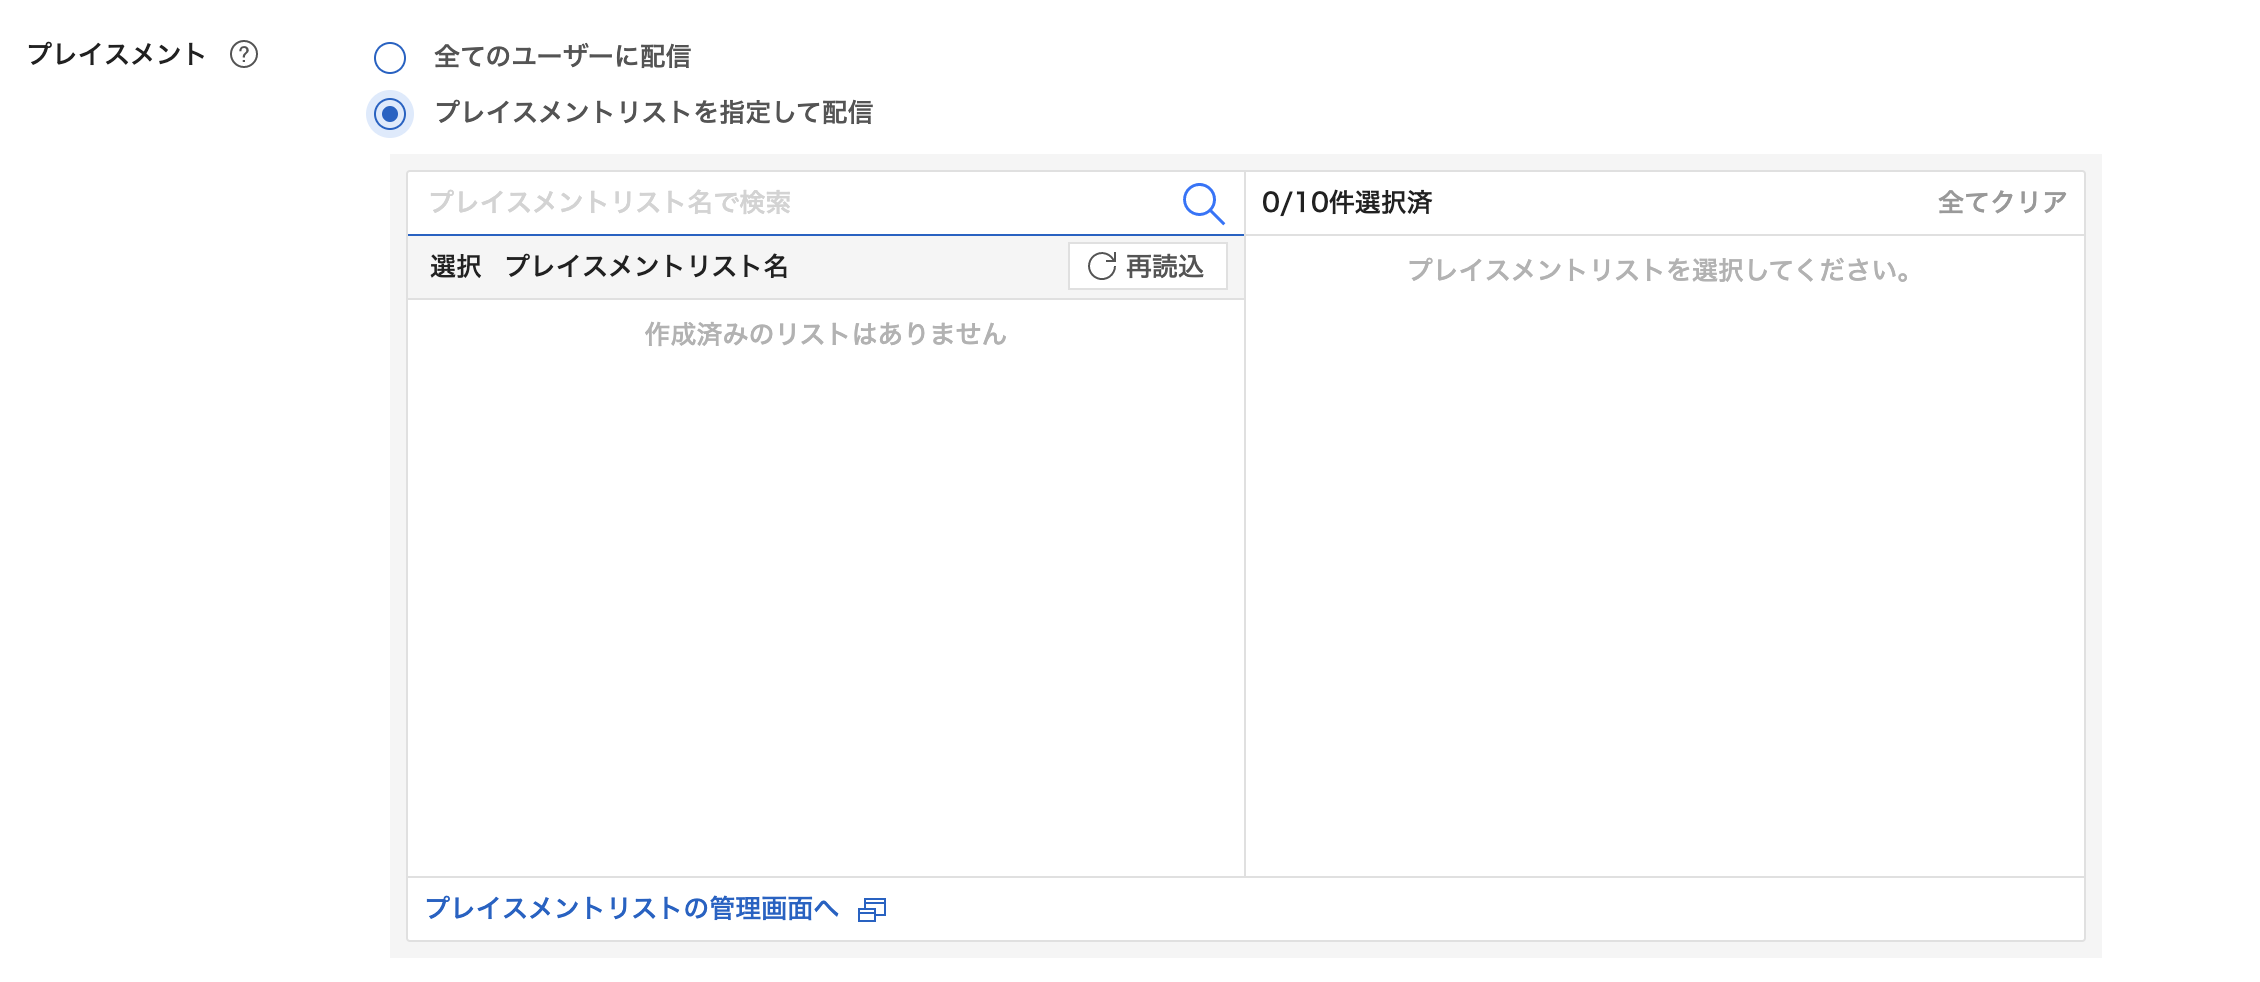The height and width of the screenshot is (982, 2260).
Task: Click the 0/10件選択済 counter text
Action: click(x=1346, y=203)
